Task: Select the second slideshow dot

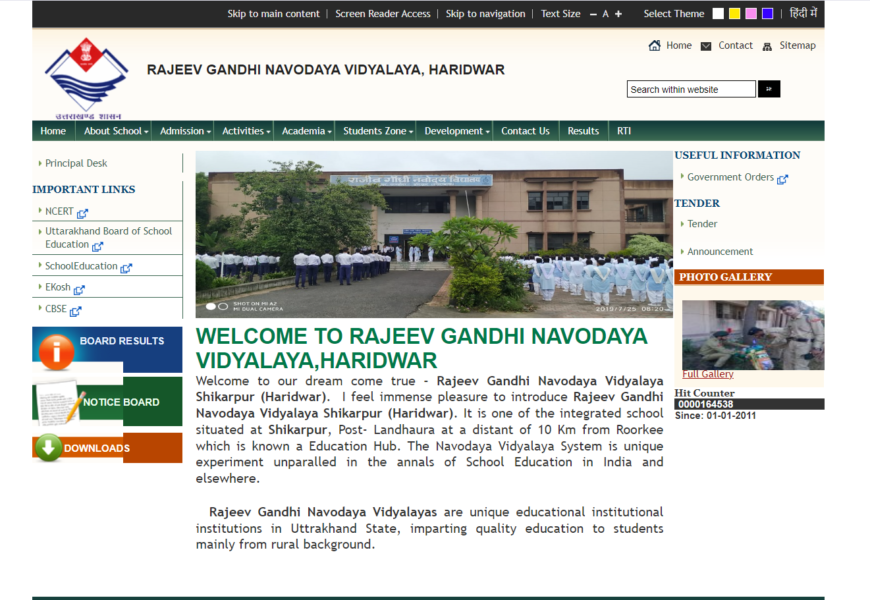Action: pyautogui.click(x=223, y=306)
